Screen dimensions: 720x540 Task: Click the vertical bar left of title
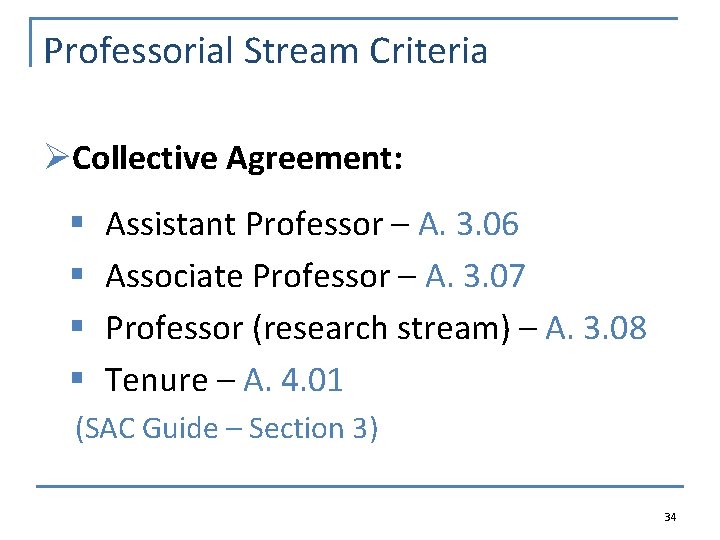[30, 42]
